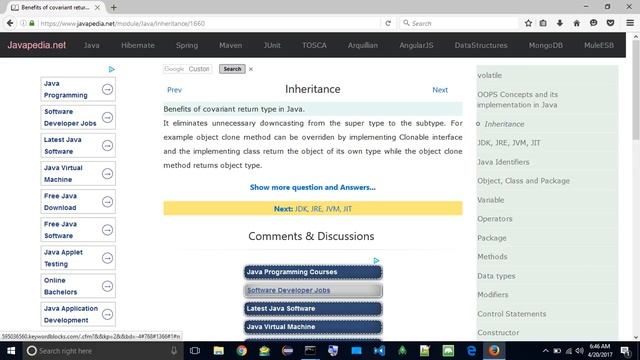
Task: Open DataStructures section in navbar
Action: [481, 45]
